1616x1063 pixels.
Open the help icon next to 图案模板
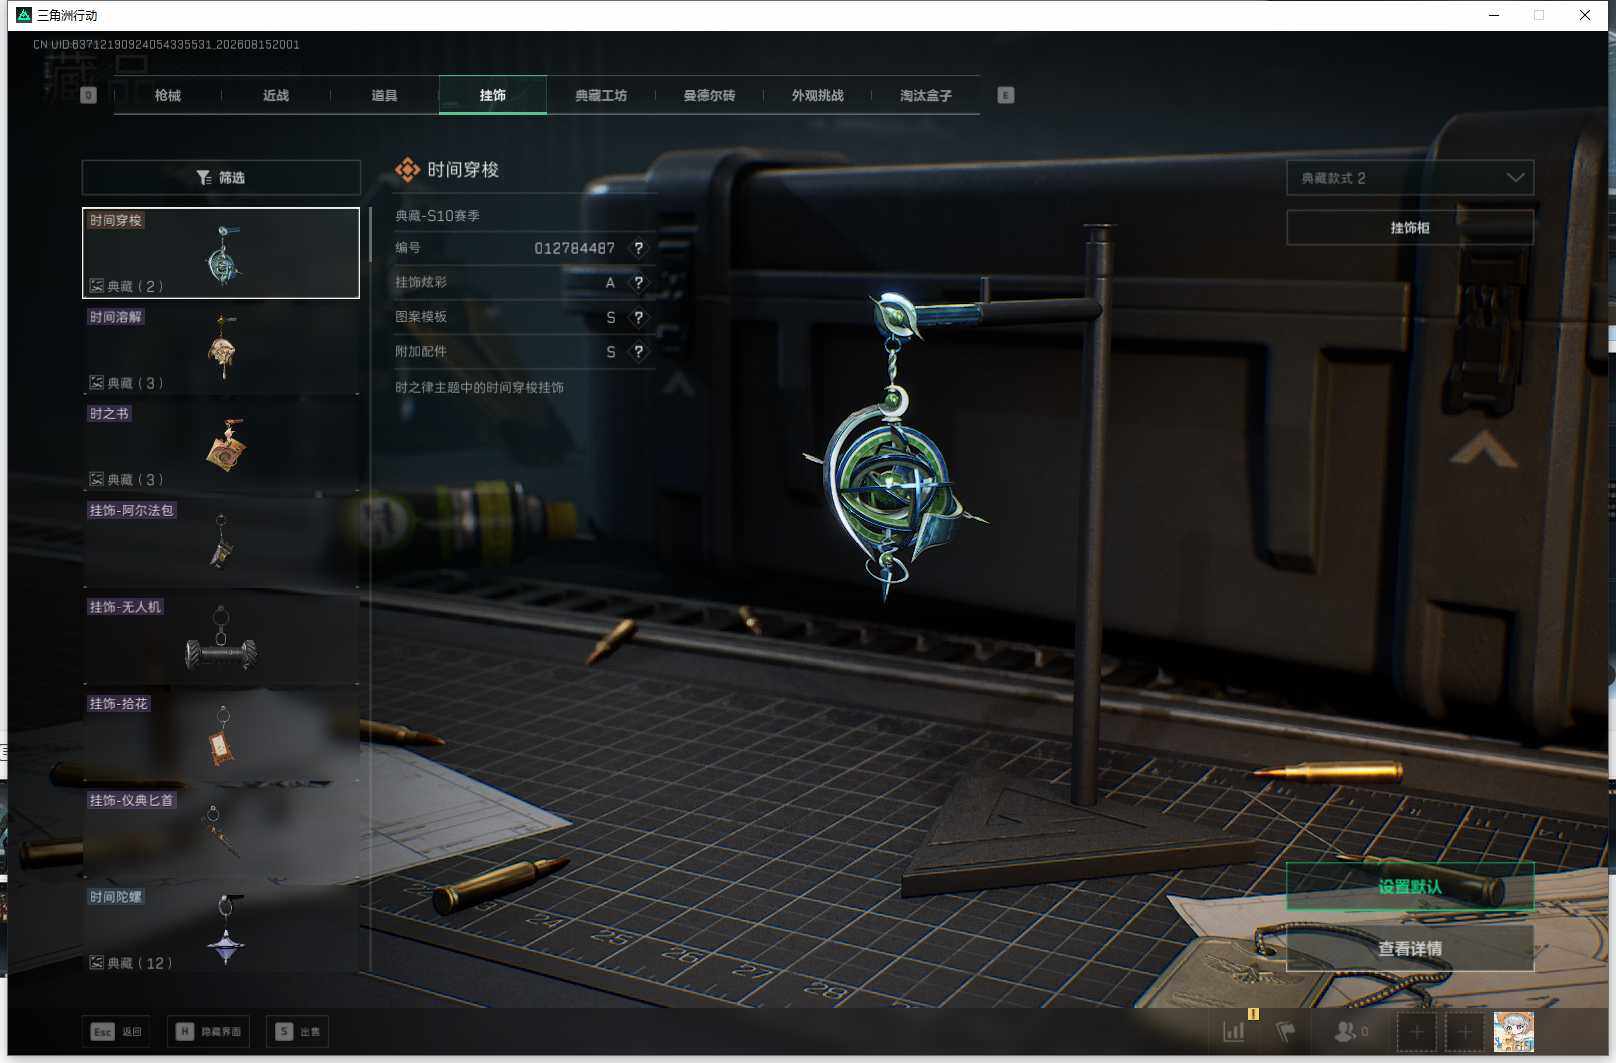[x=638, y=317]
